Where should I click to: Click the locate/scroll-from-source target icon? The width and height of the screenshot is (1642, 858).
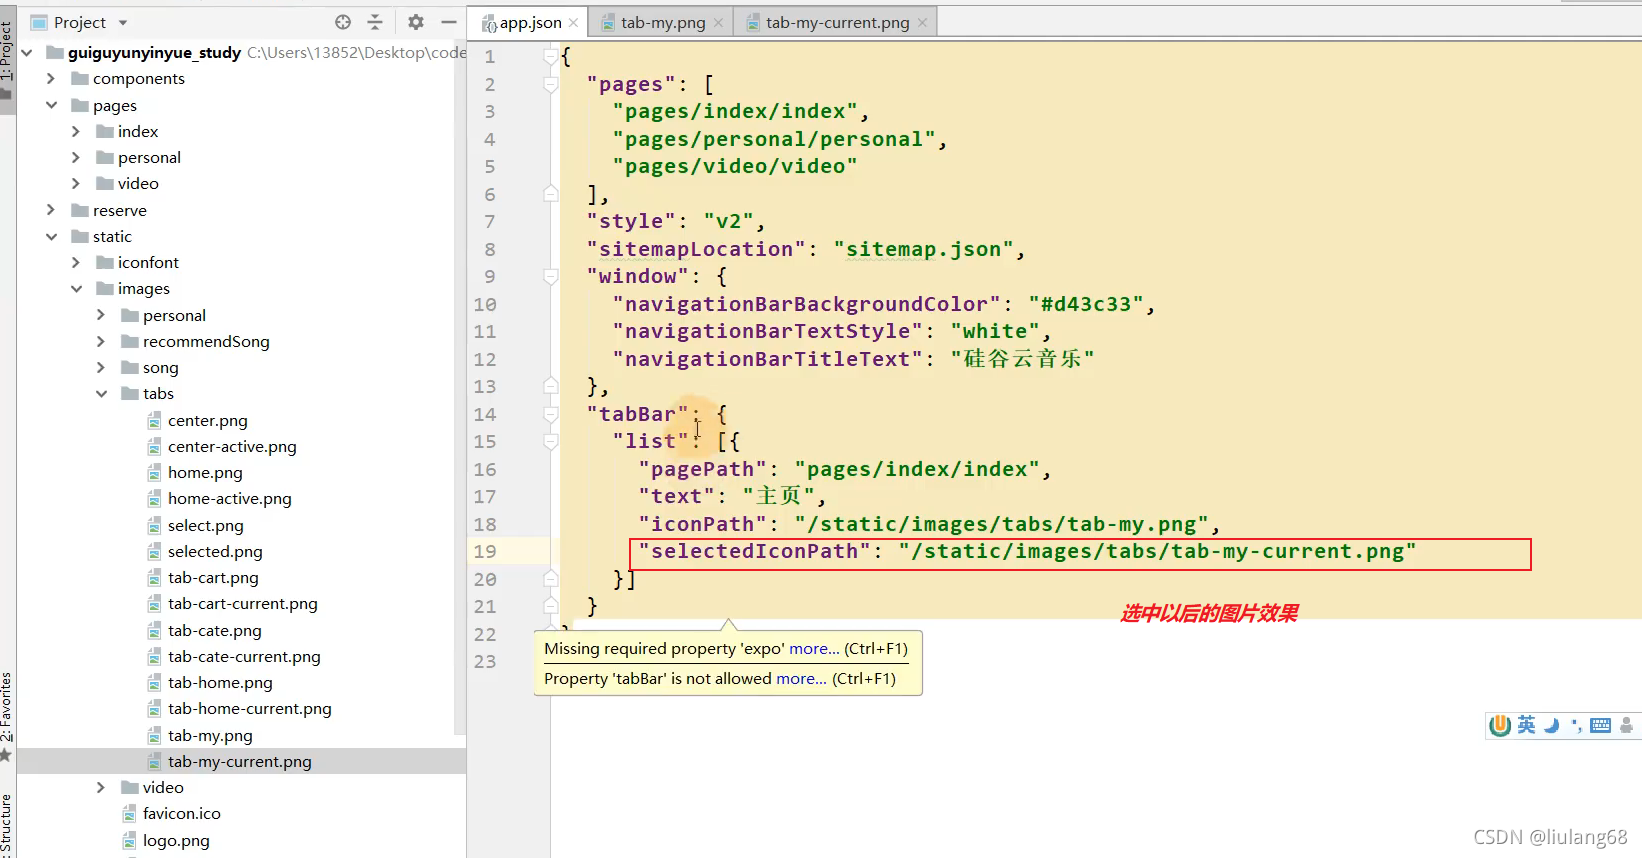(x=343, y=22)
